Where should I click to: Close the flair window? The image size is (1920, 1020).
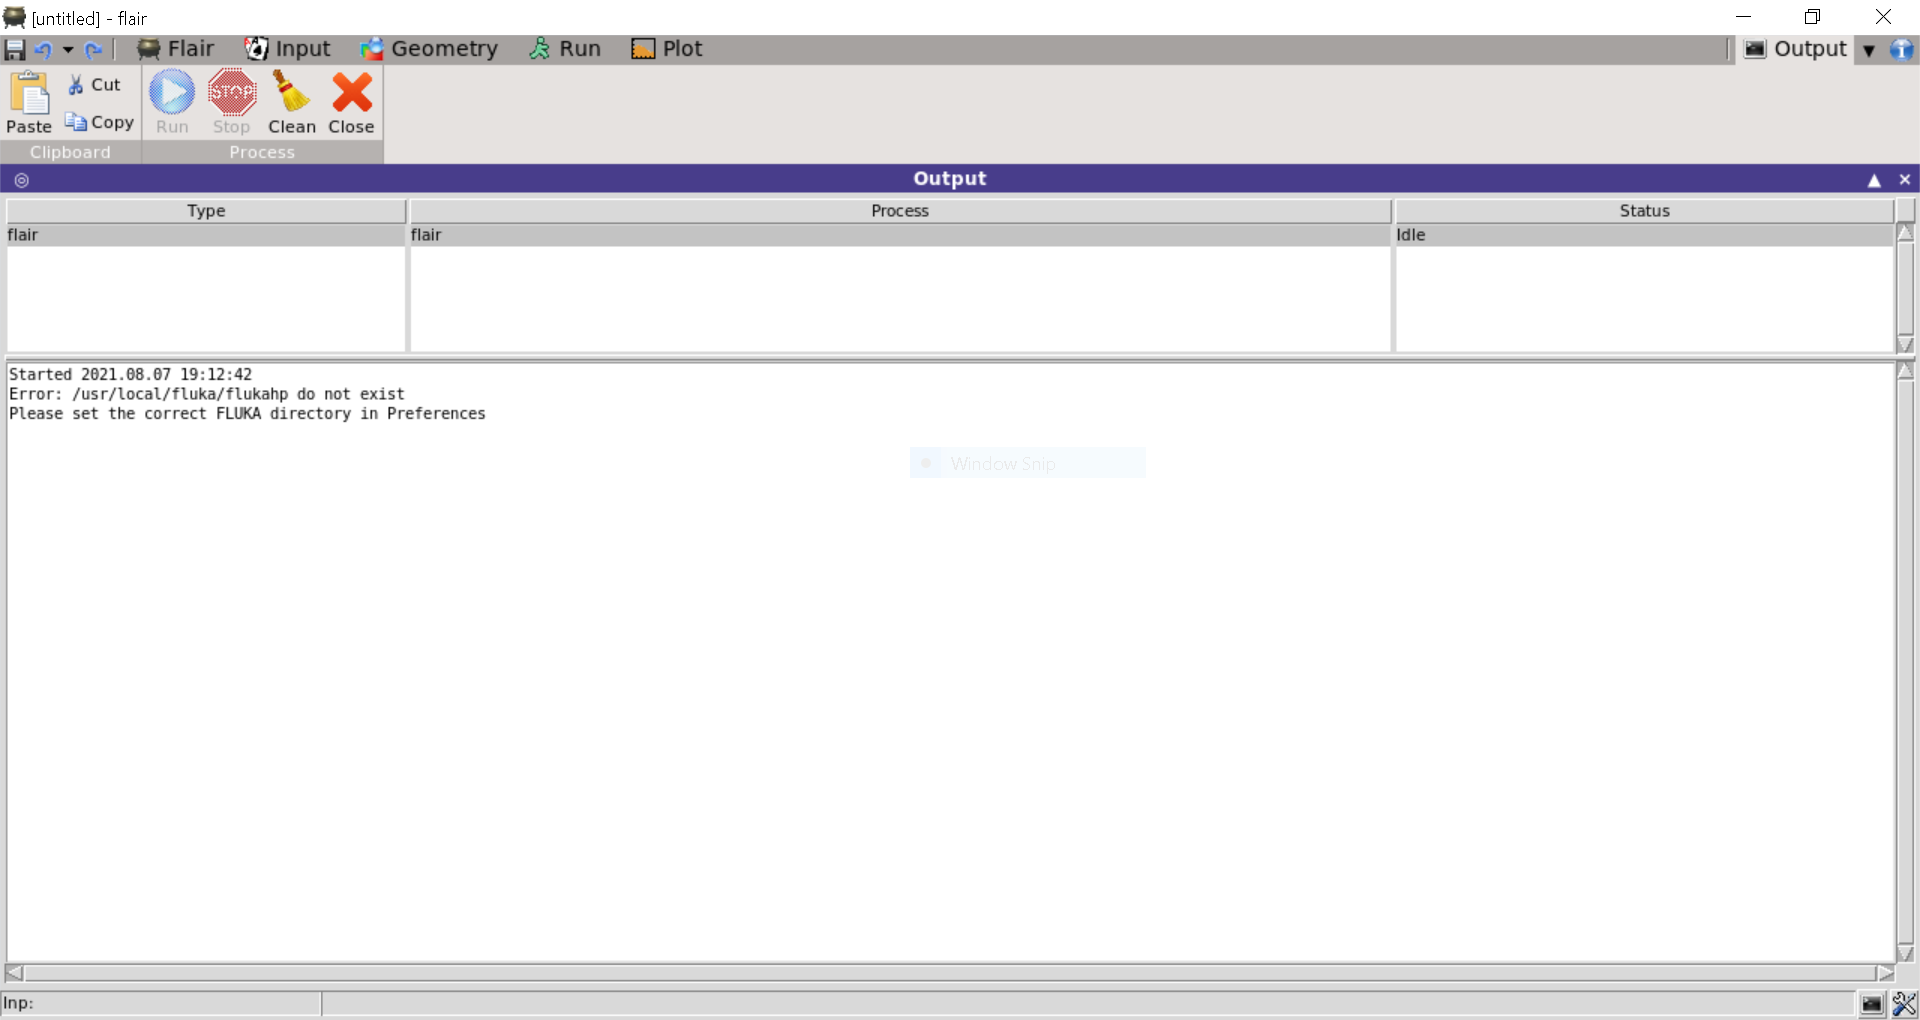[1883, 17]
